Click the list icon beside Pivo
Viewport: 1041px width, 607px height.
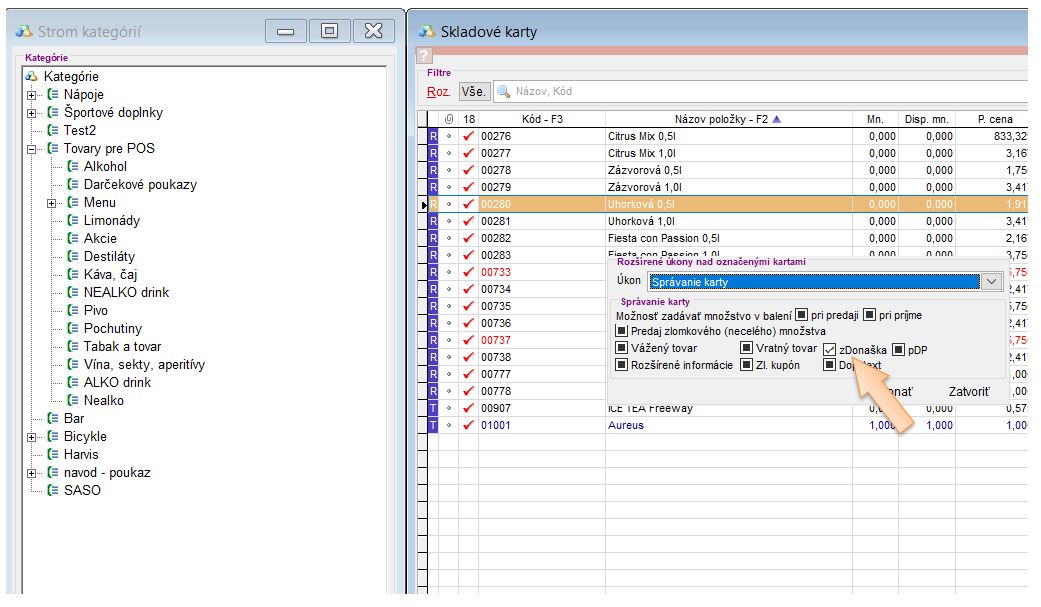coord(73,311)
